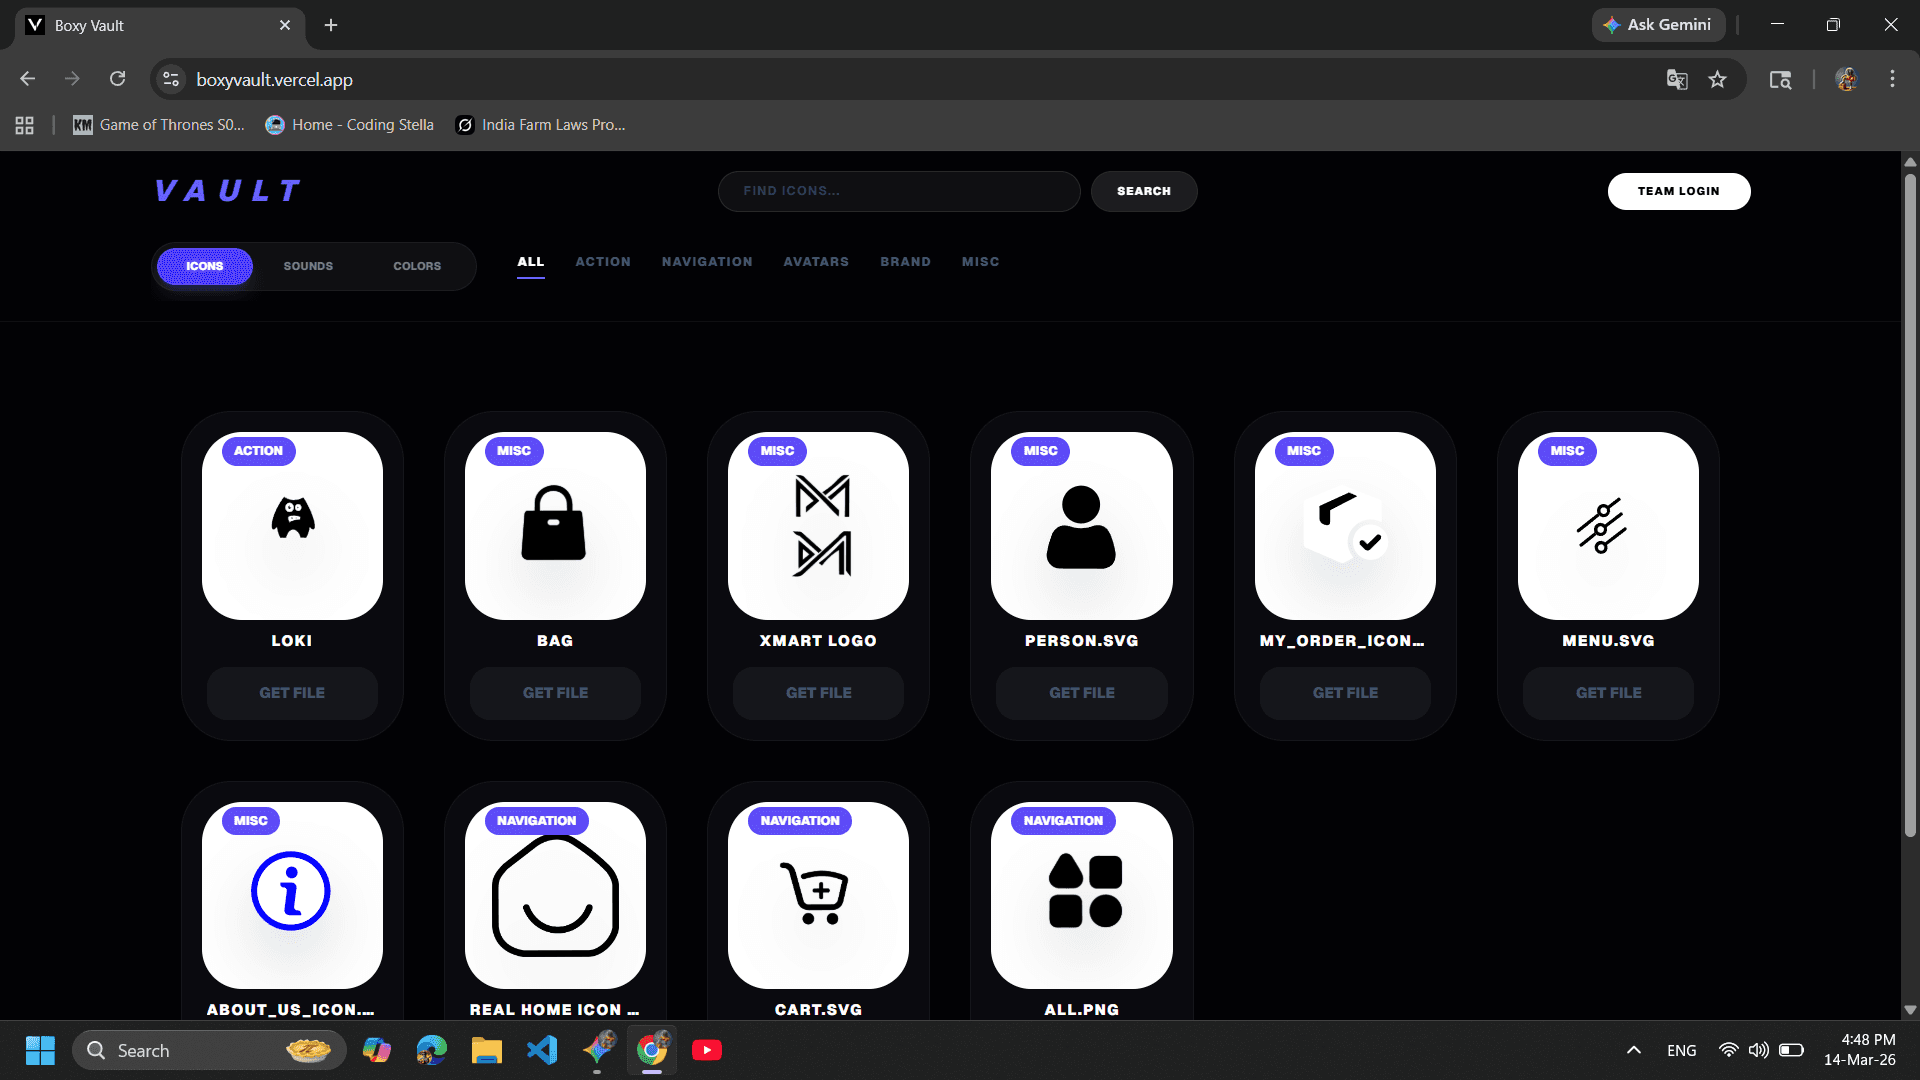Switch to the Colors section
This screenshot has width=1920, height=1080.
pos(417,266)
